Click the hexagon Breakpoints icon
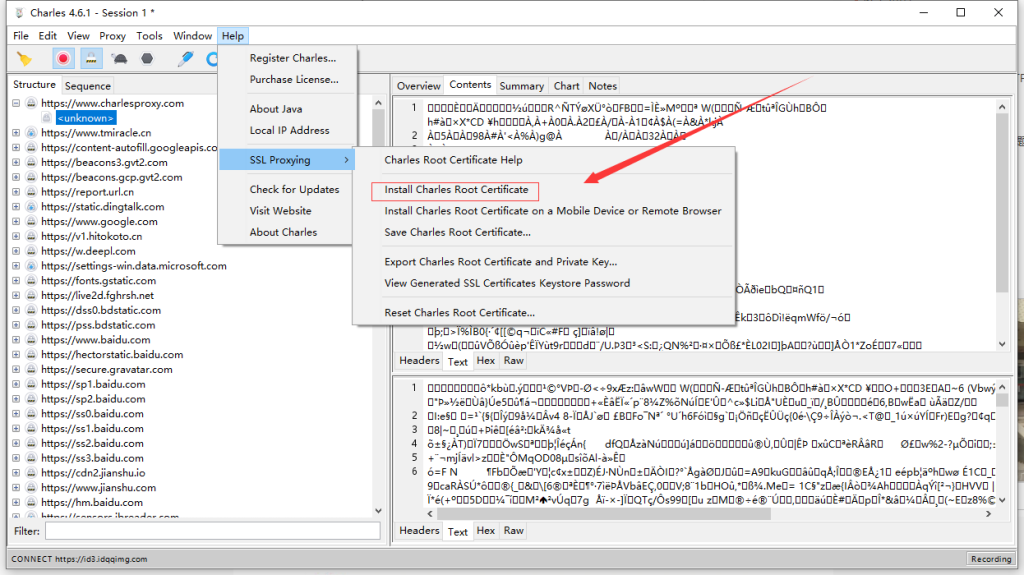 point(147,59)
